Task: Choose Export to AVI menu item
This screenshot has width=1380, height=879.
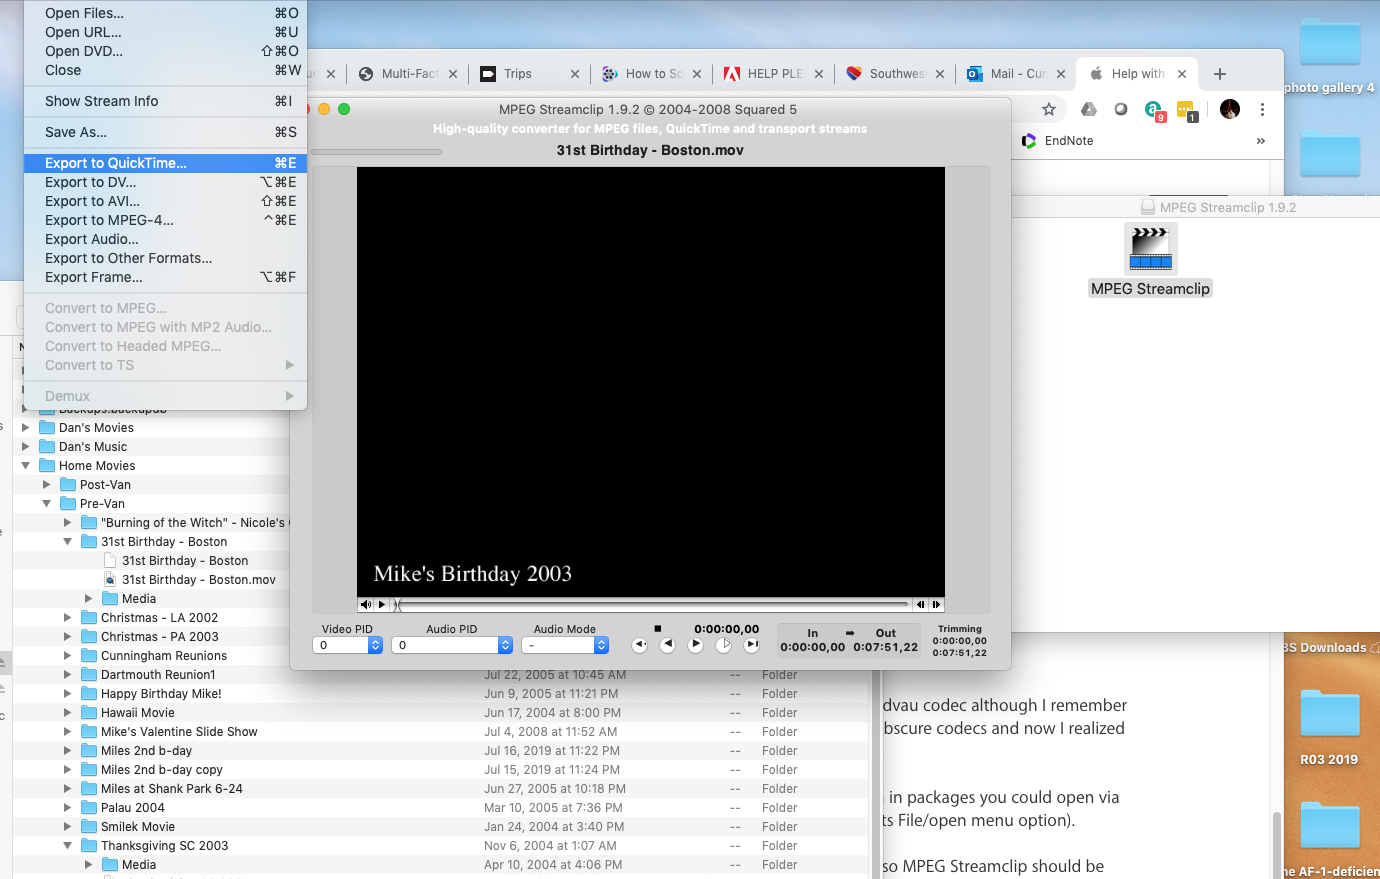Action: [165, 201]
